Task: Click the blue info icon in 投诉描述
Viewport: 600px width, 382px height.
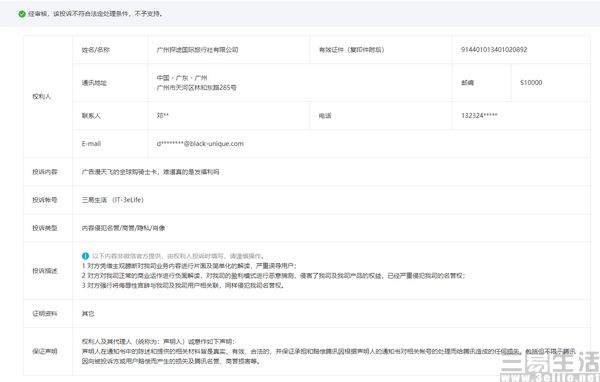Action: point(85,256)
